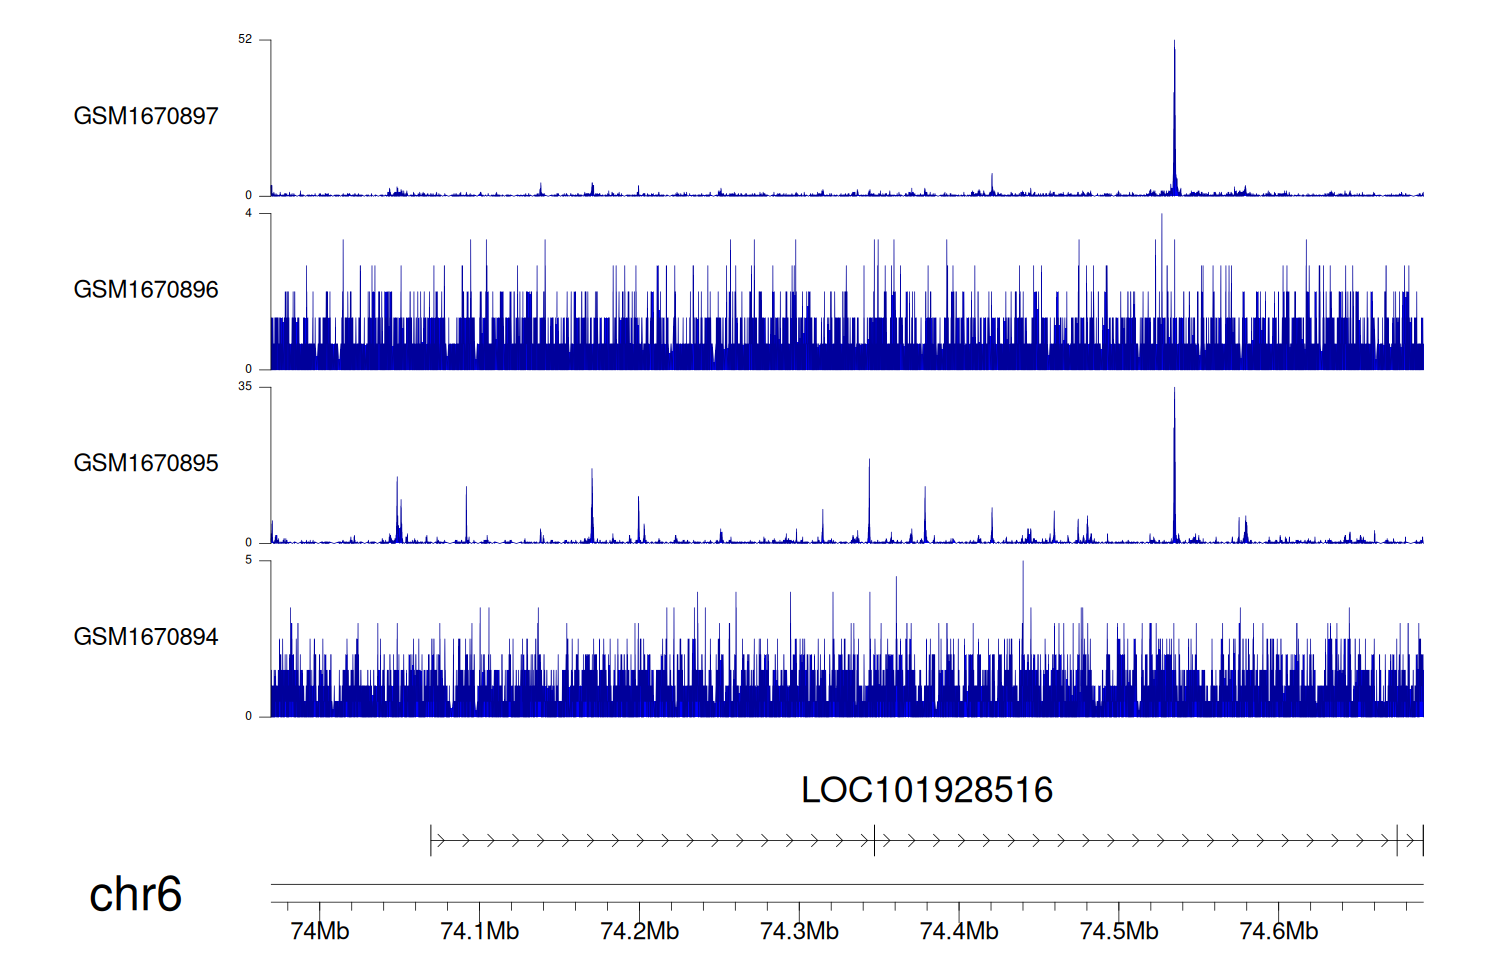Select the 74.1Mb position label
Image resolution: width=1500 pixels, height=980 pixels.
(x=479, y=931)
